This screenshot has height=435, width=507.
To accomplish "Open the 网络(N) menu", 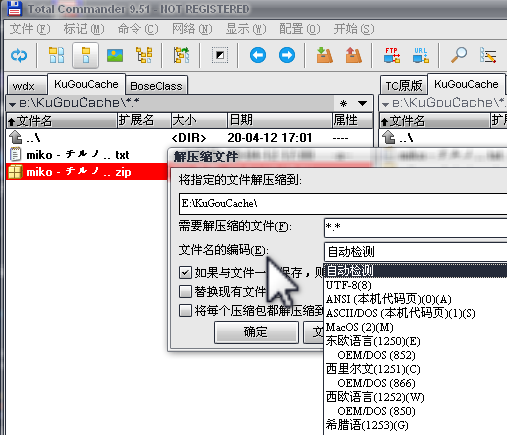I will pyautogui.click(x=192, y=29).
